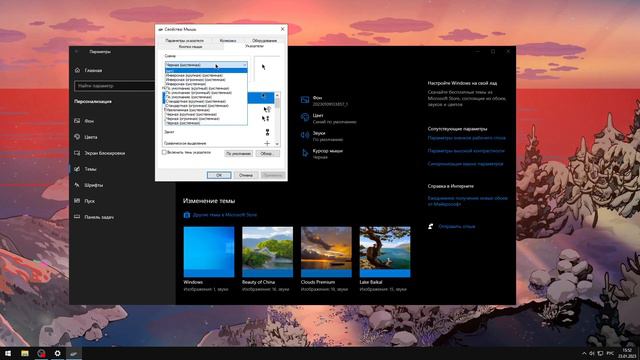Open File Explorer from the taskbar
The image size is (640, 360).
click(25, 353)
